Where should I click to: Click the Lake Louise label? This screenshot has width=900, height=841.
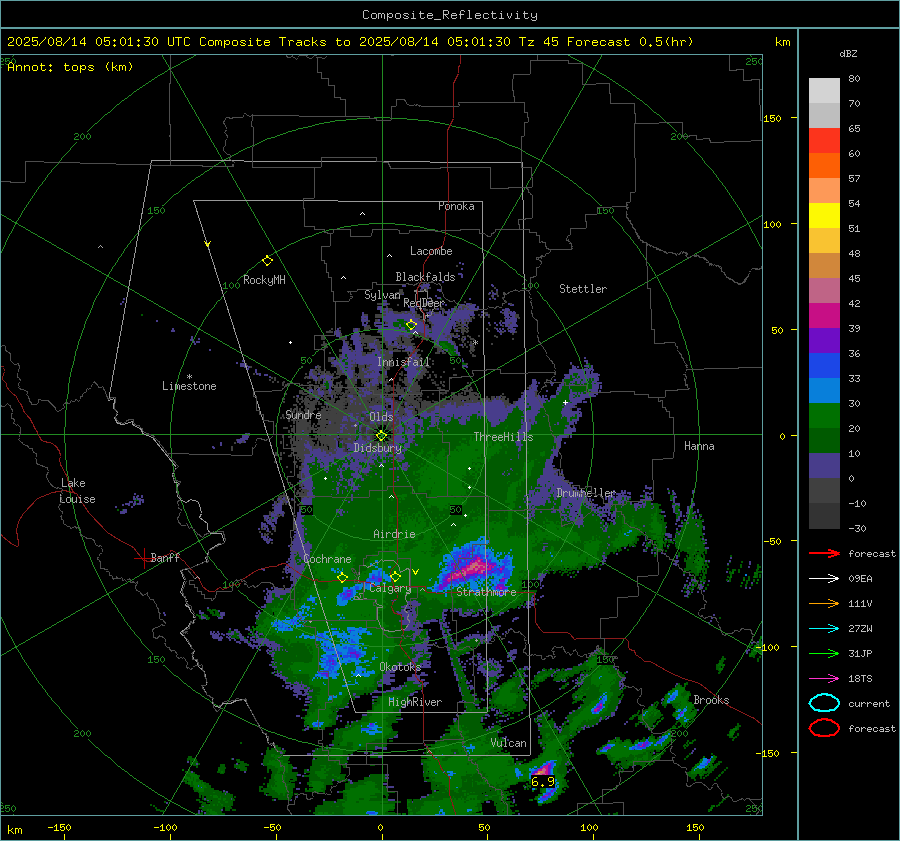(x=77, y=491)
